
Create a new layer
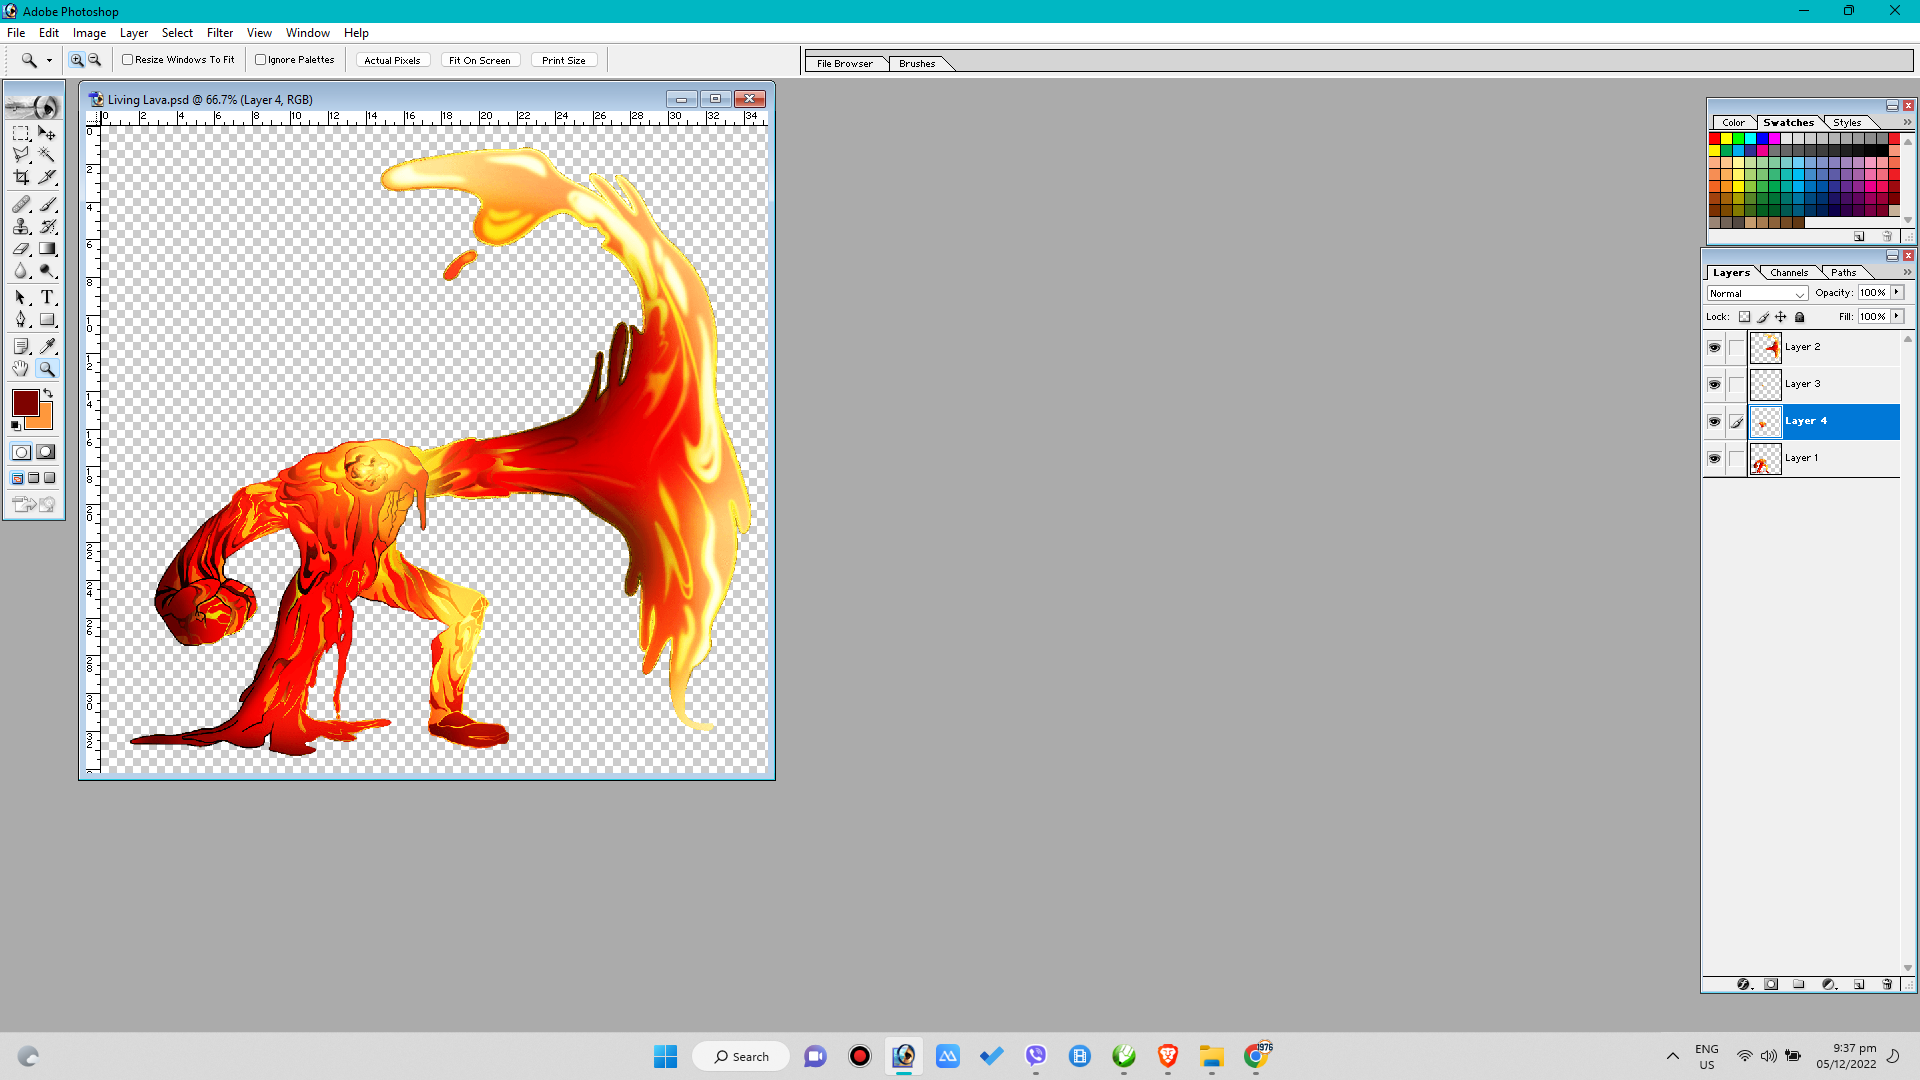click(x=1859, y=985)
